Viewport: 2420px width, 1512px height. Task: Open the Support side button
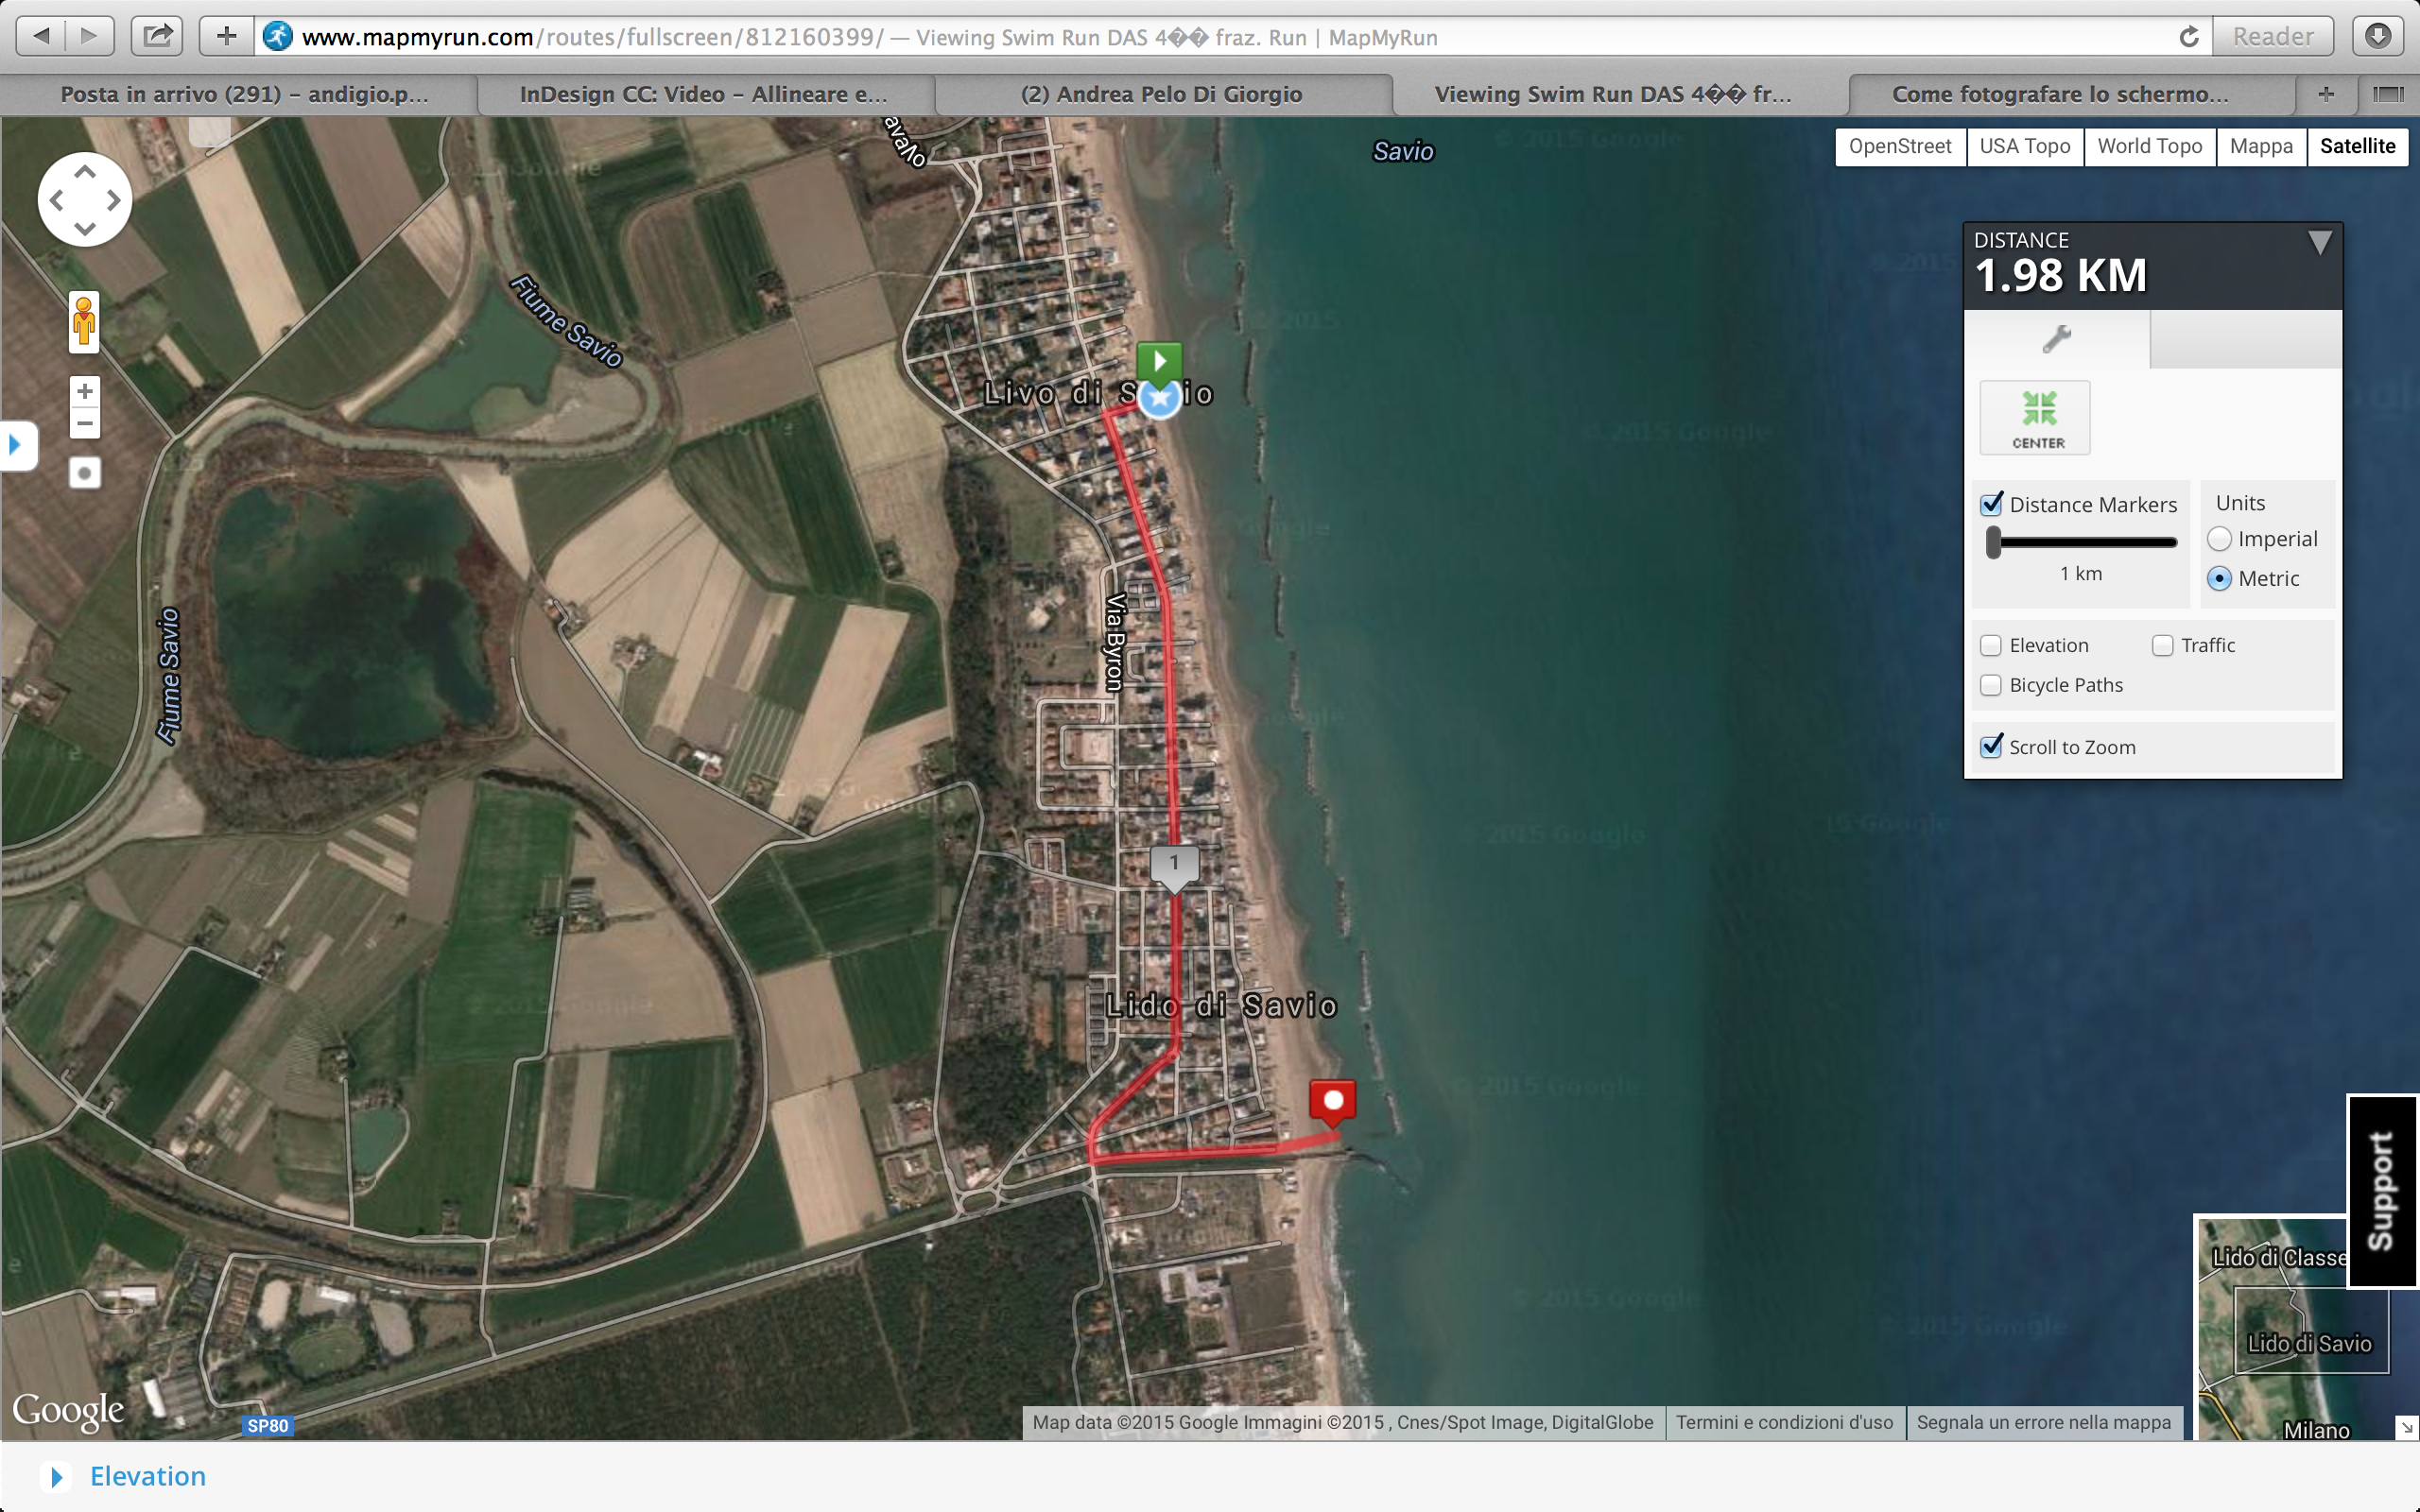point(2382,1191)
